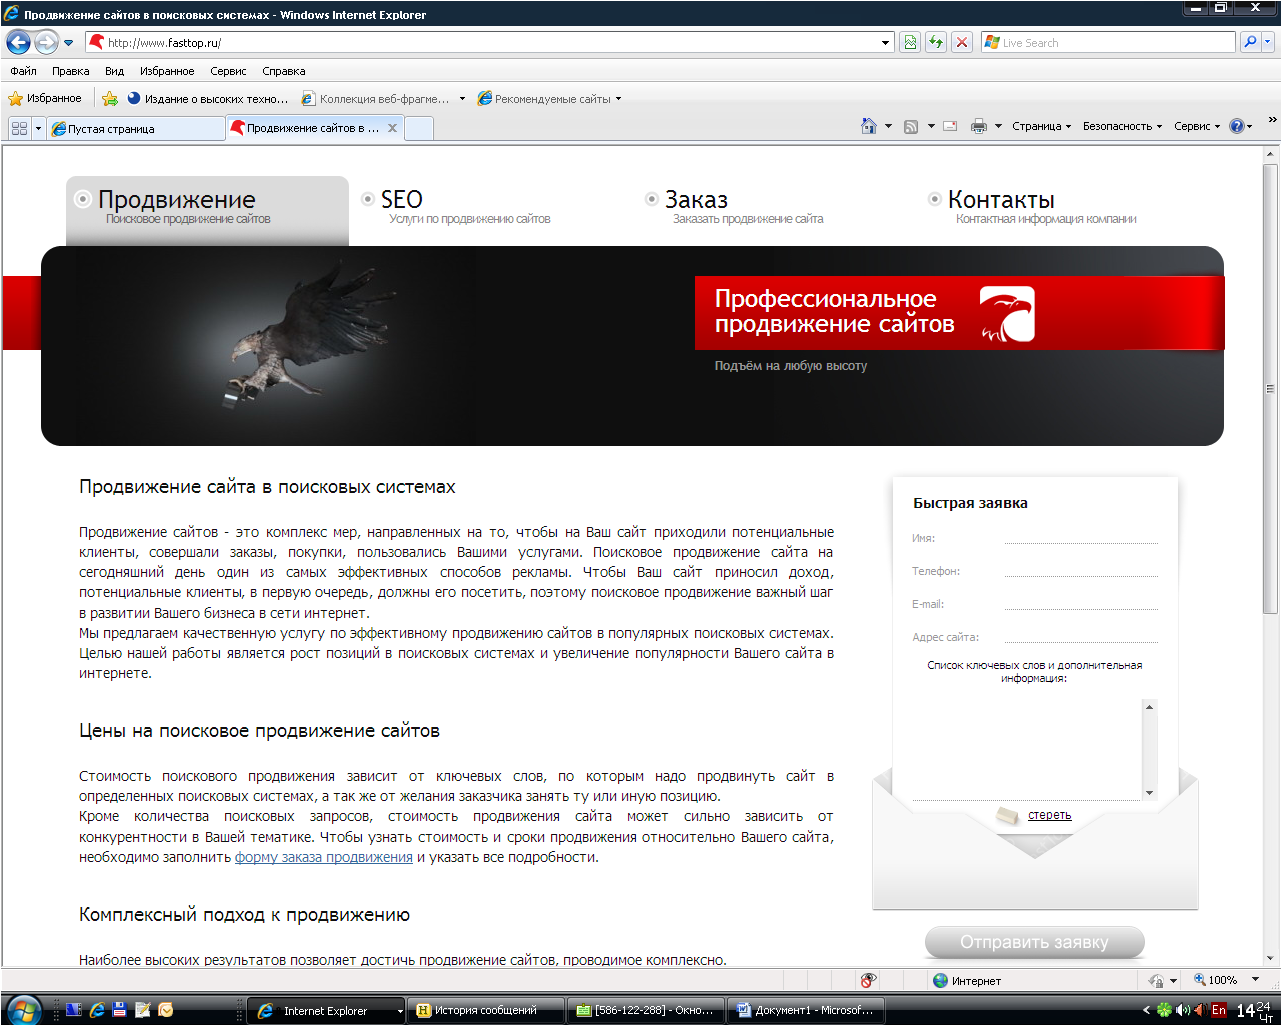
Task: Click the Print icon in command bar
Action: pyautogui.click(x=979, y=126)
